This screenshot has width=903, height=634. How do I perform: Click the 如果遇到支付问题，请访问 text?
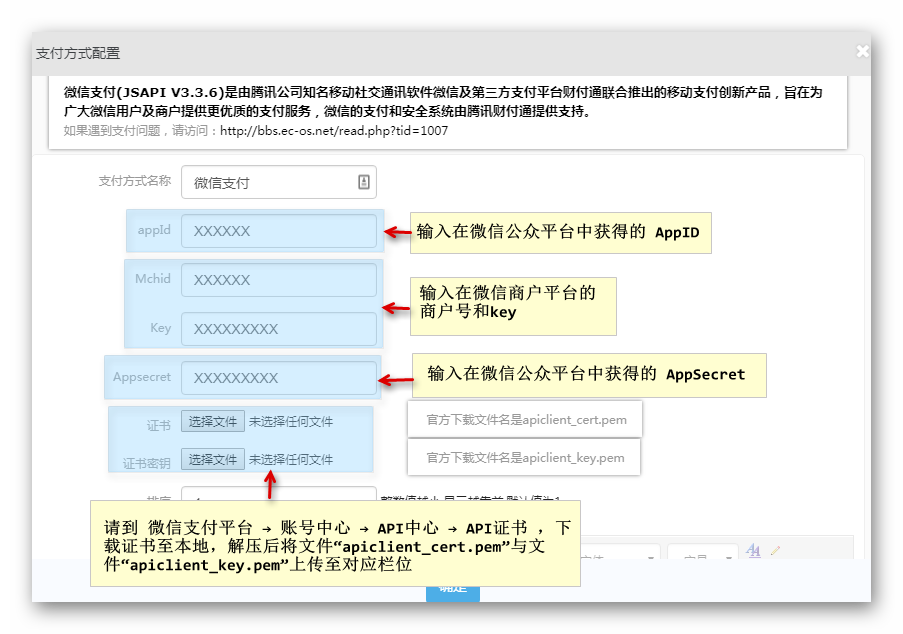pyautogui.click(x=140, y=131)
